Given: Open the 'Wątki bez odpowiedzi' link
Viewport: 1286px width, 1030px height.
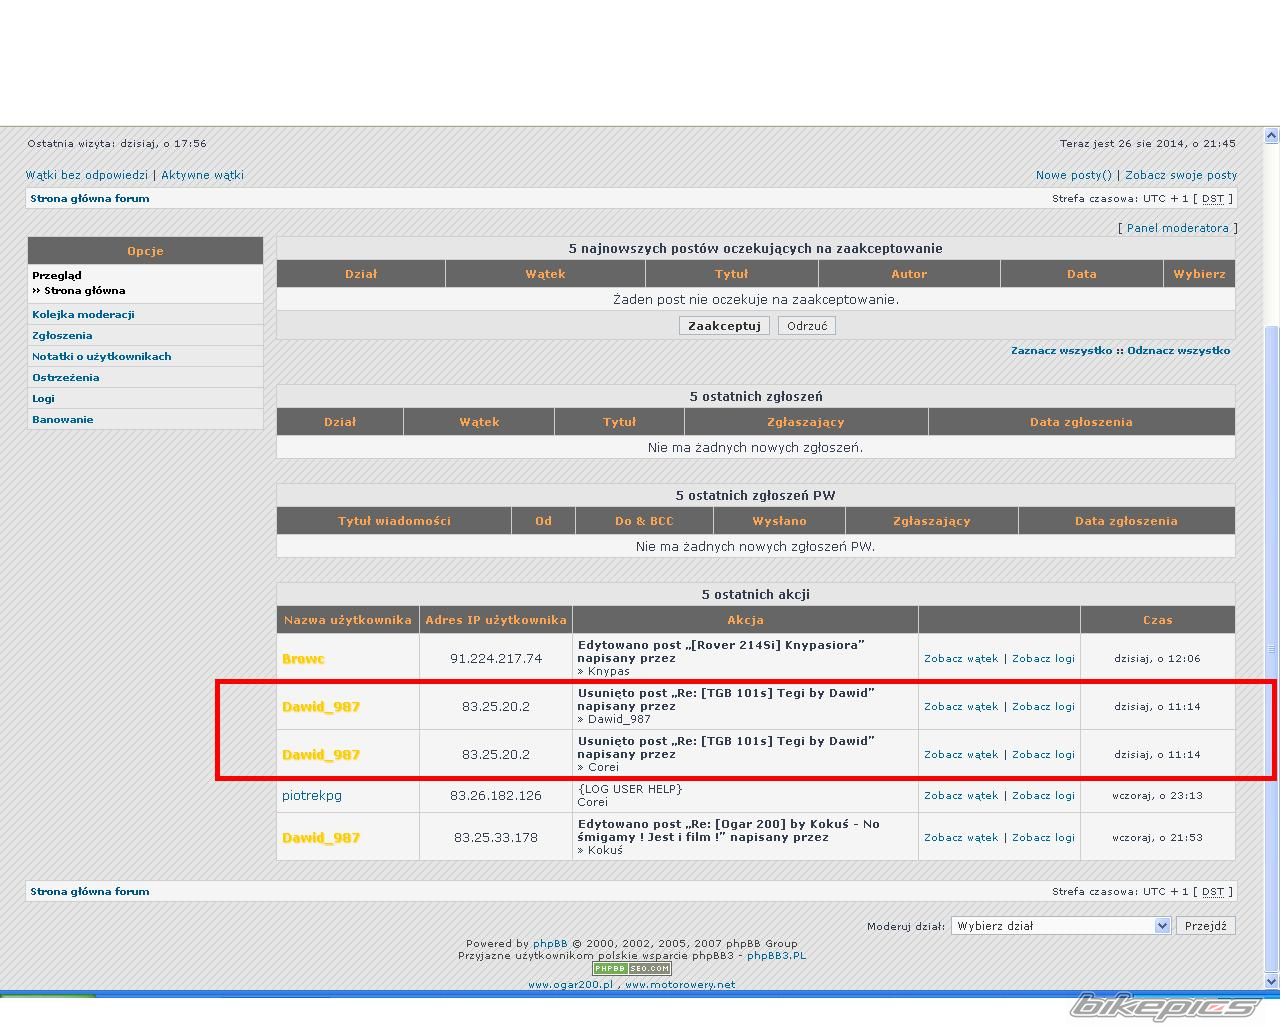Looking at the screenshot, I should point(87,175).
